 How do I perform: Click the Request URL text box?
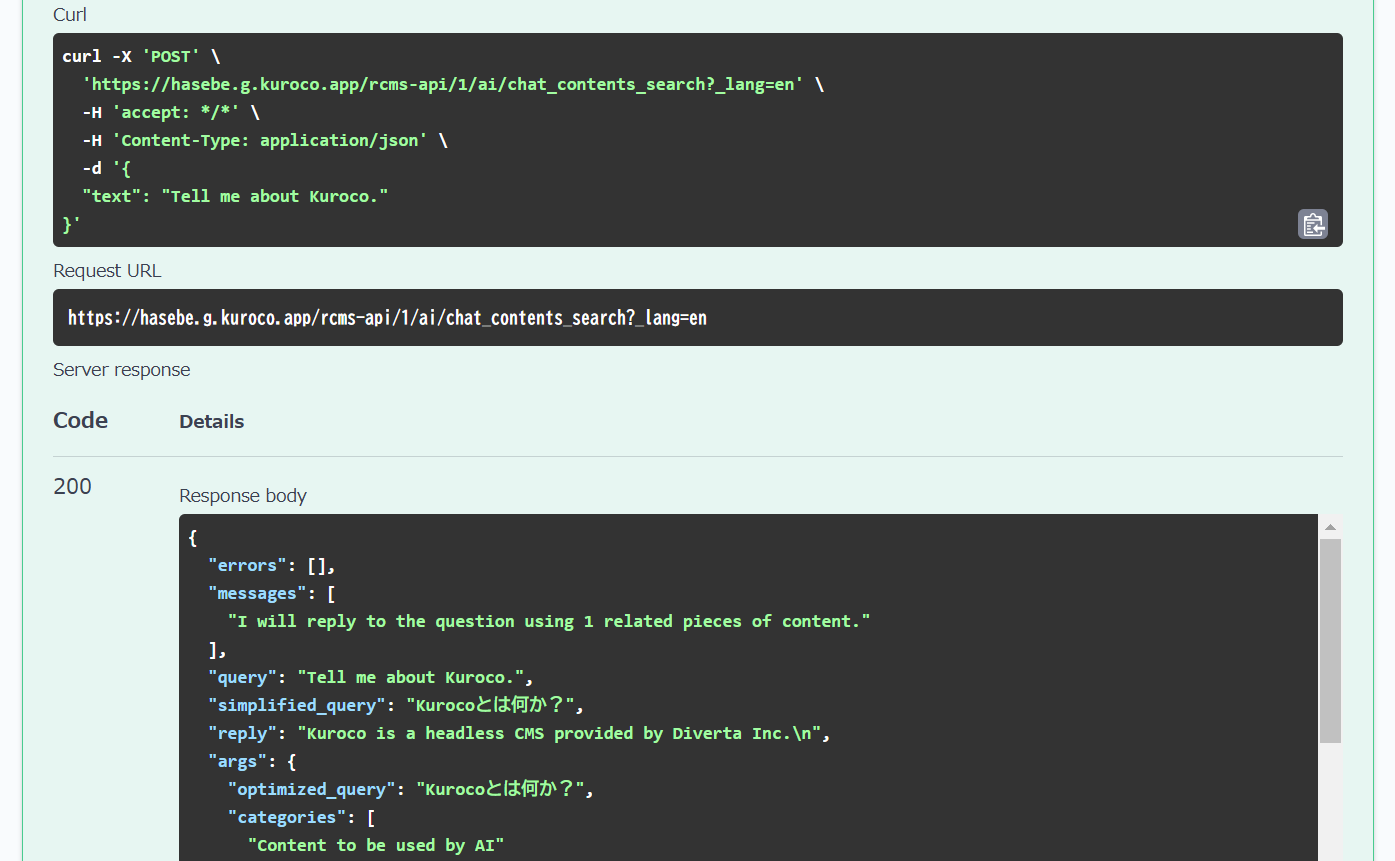pyautogui.click(x=697, y=318)
